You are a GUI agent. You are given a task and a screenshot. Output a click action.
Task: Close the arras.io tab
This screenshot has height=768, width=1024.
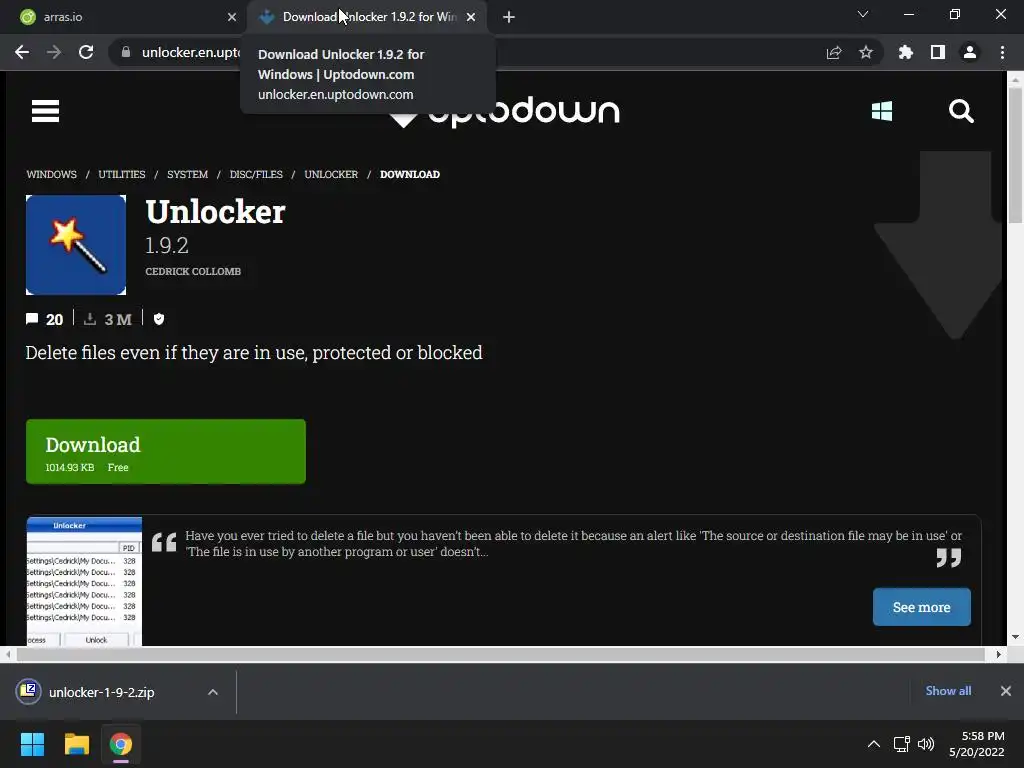click(232, 17)
